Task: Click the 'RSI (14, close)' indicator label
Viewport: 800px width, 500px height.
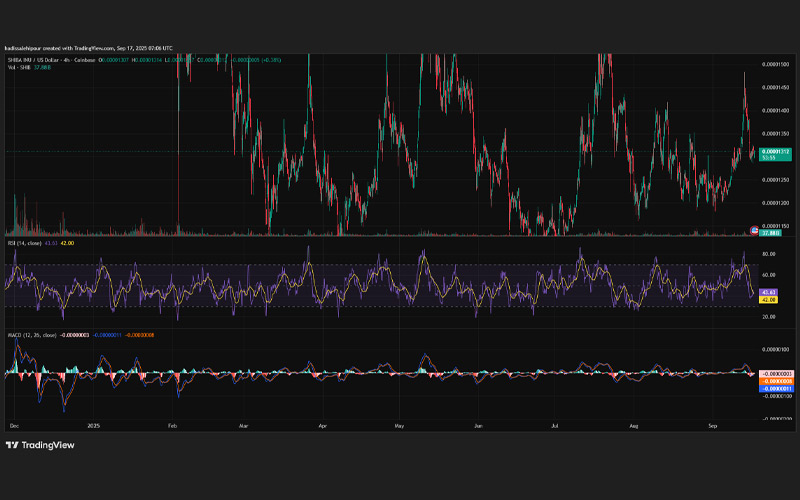Action: coord(24,243)
